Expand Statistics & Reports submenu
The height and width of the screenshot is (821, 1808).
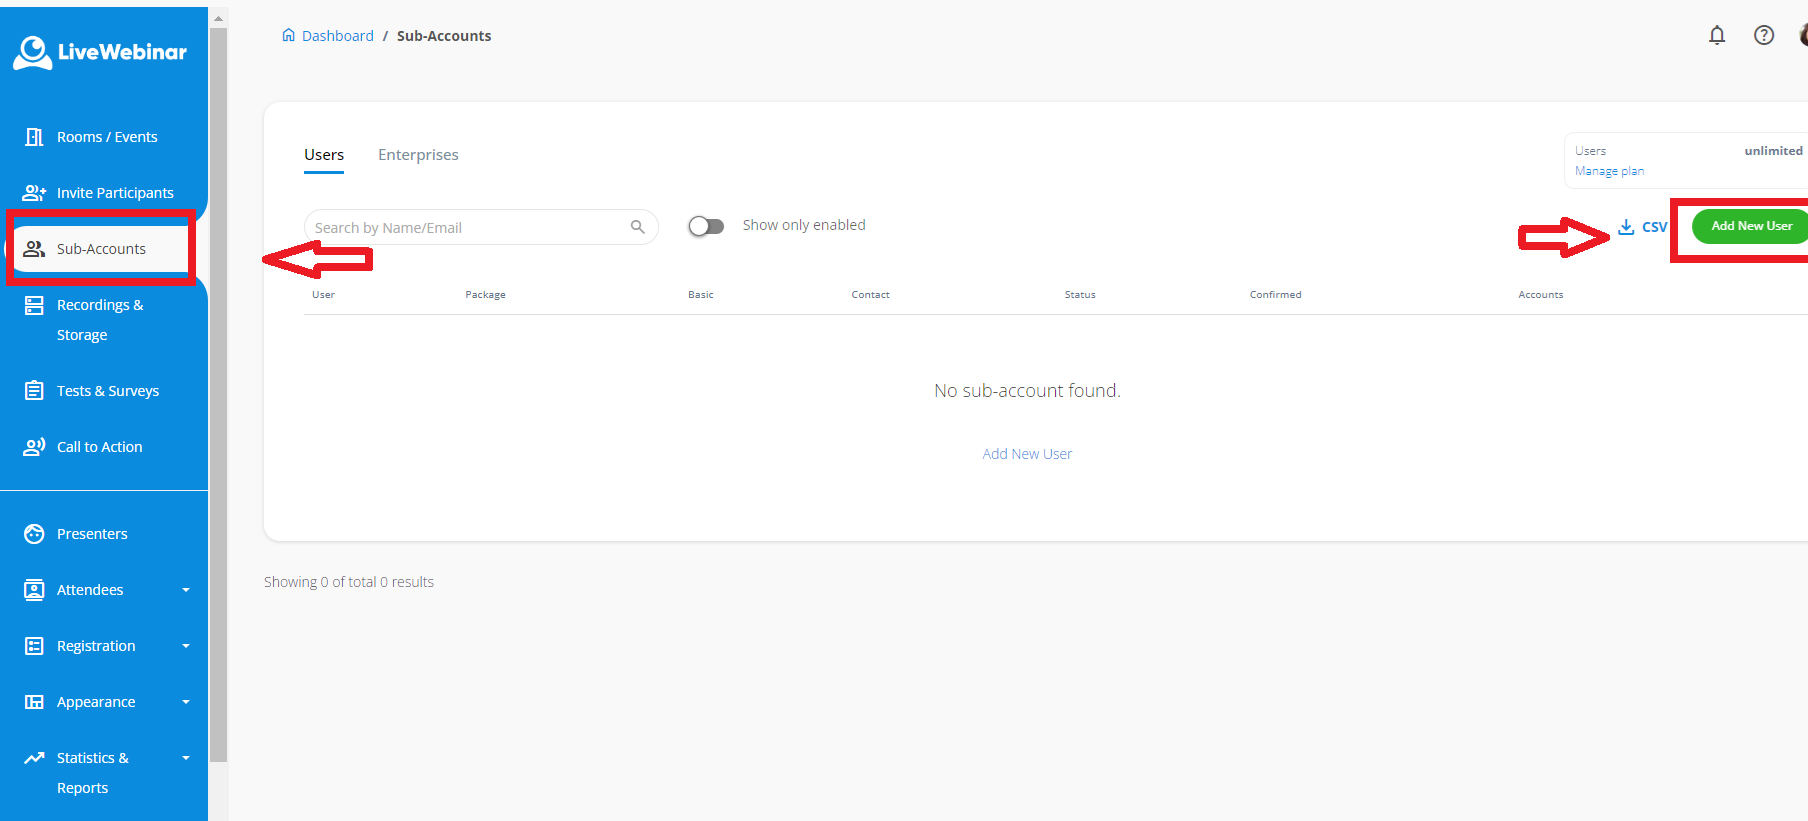click(x=185, y=758)
